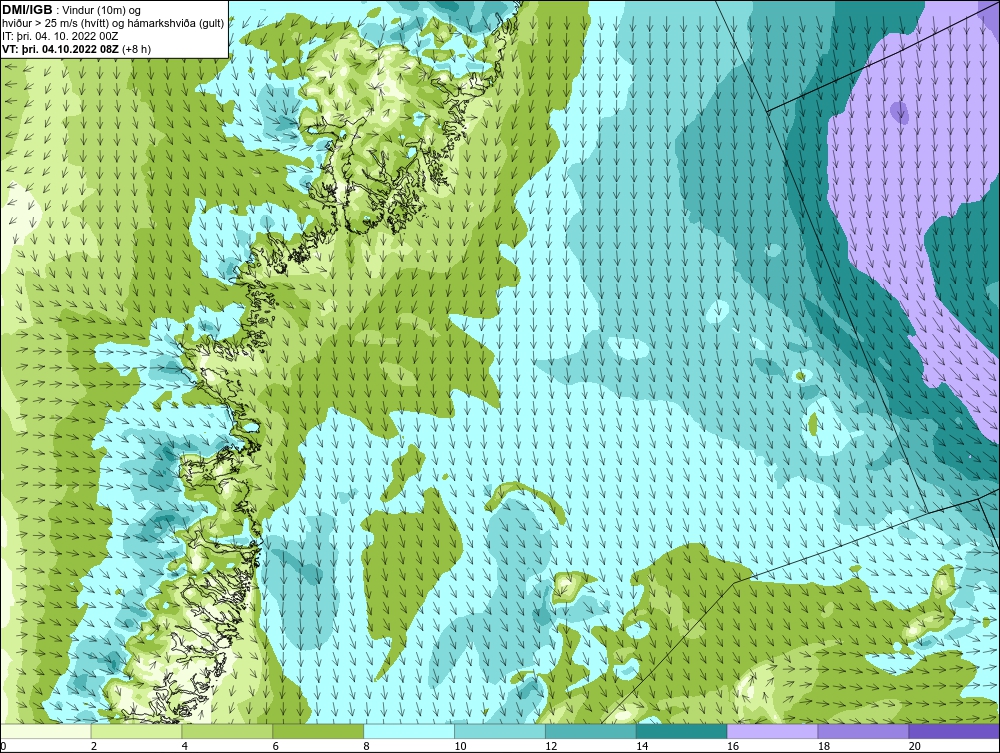
Task: Click the scale label '16'
Action: tap(733, 746)
